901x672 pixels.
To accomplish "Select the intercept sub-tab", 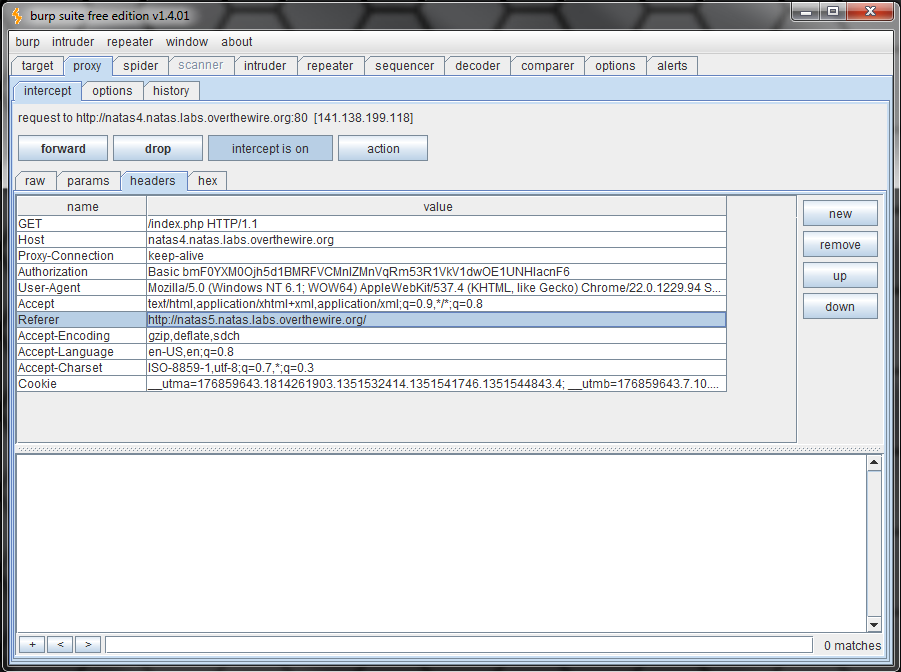I will click(x=48, y=91).
